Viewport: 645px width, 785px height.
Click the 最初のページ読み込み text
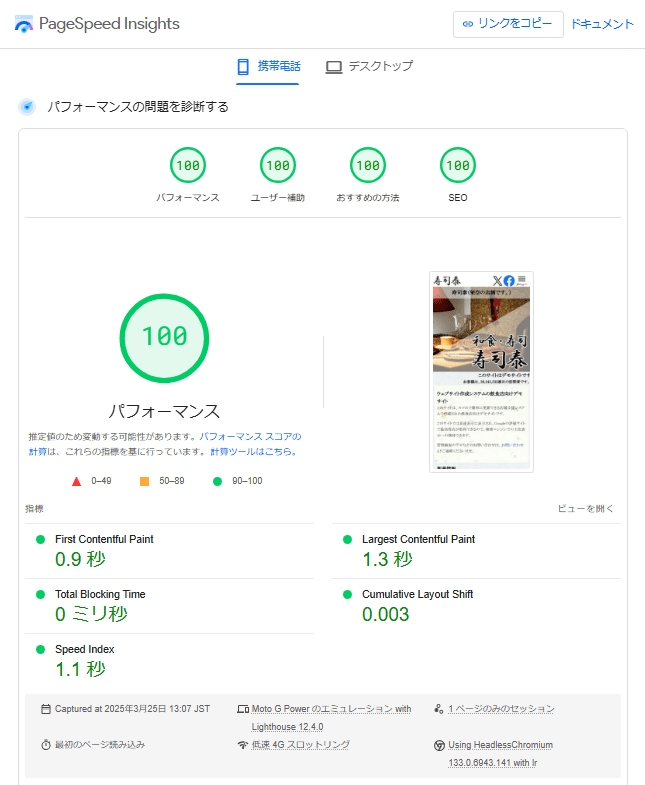[100, 745]
